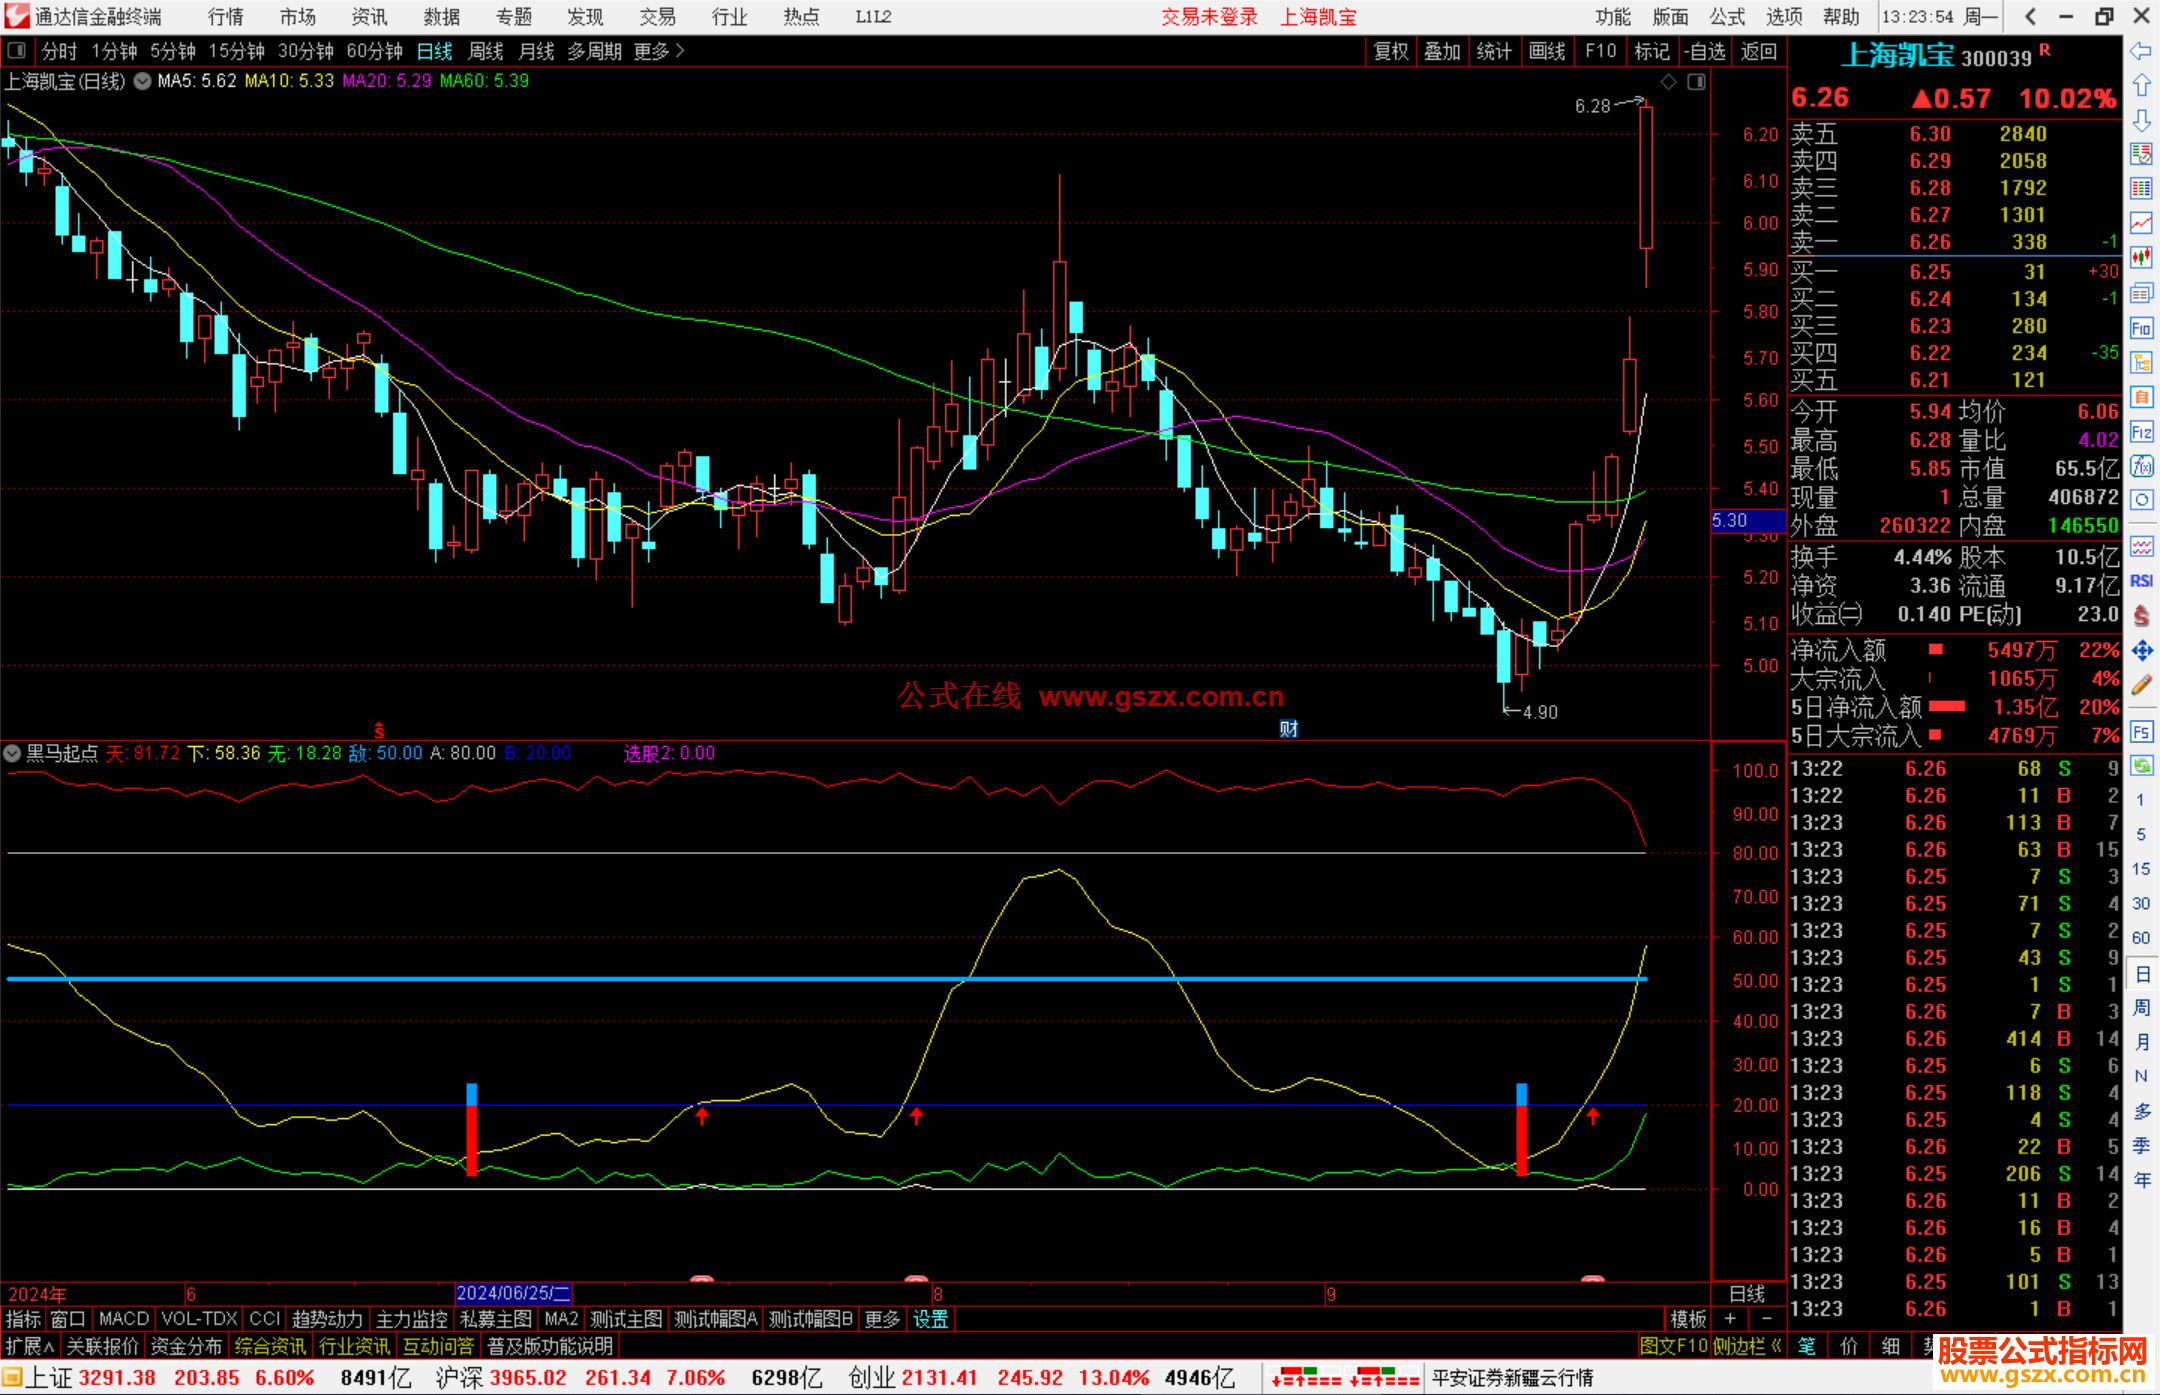Open the f(x) formula manager icon

pyautogui.click(x=2141, y=466)
